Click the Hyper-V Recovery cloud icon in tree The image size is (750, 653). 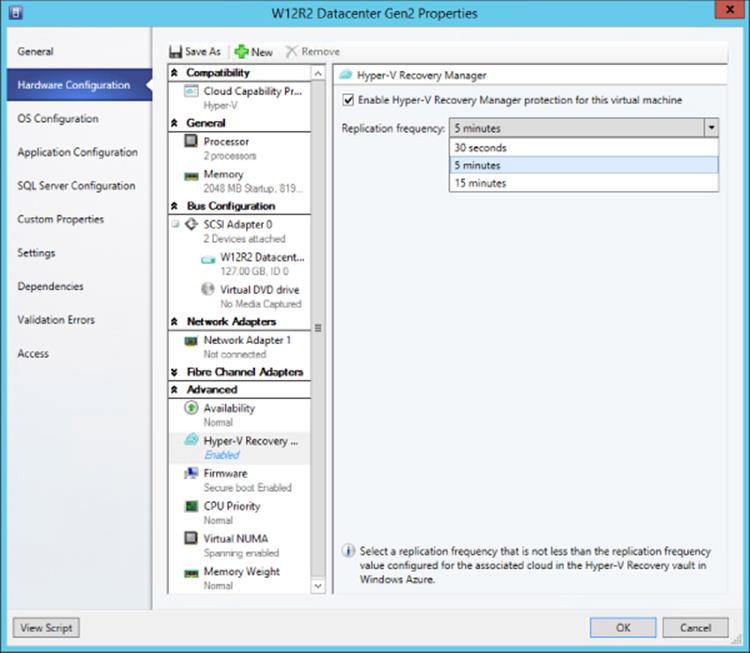[191, 439]
